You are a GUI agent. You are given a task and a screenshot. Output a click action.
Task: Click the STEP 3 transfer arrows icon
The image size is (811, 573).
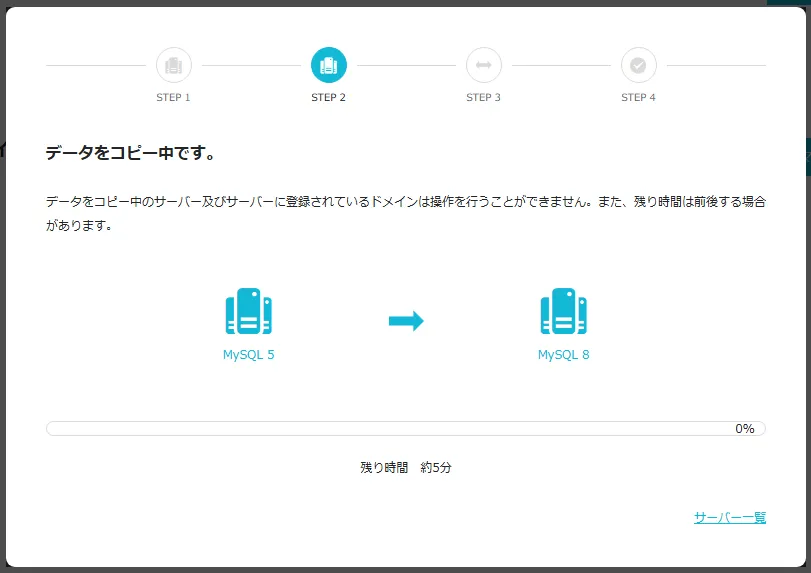483,65
